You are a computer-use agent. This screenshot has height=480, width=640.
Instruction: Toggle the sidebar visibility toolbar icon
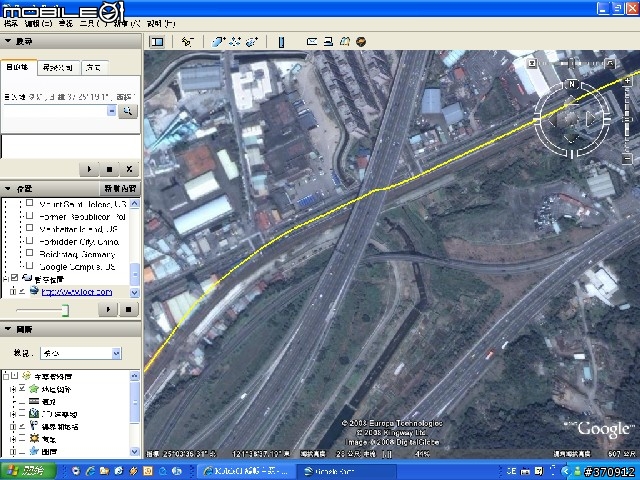coord(157,42)
